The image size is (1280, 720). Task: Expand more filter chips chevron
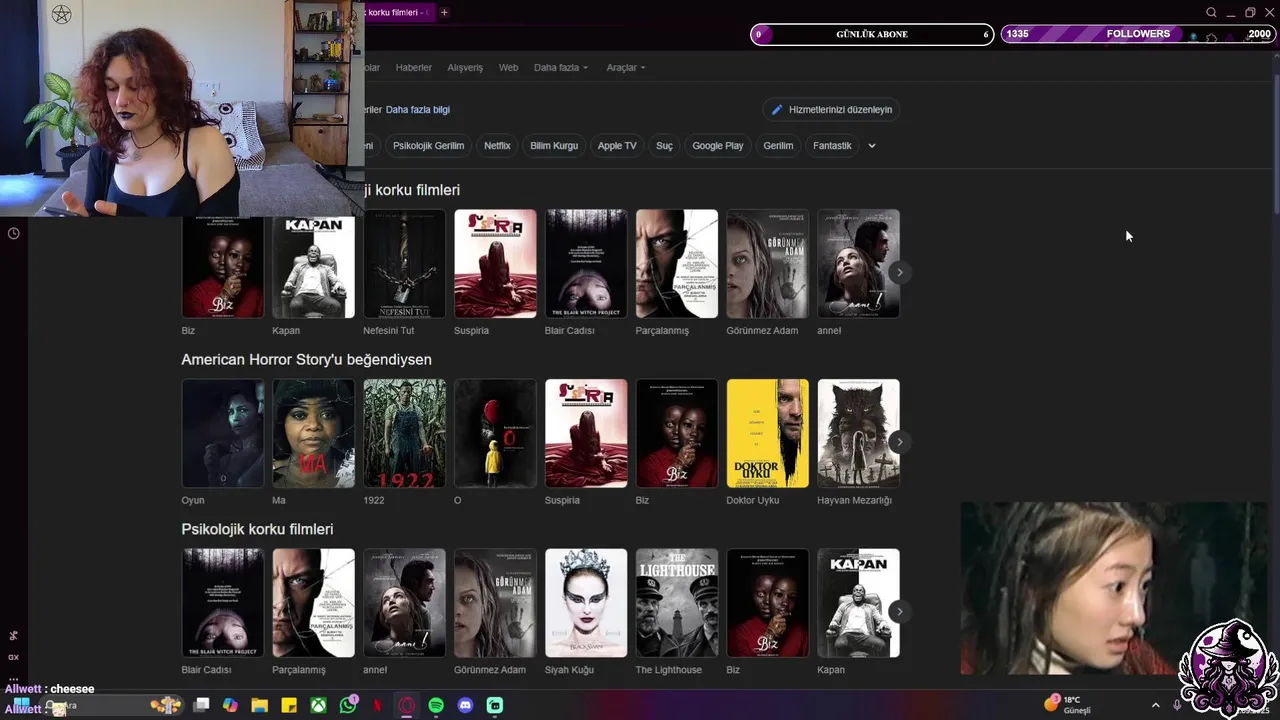click(872, 146)
